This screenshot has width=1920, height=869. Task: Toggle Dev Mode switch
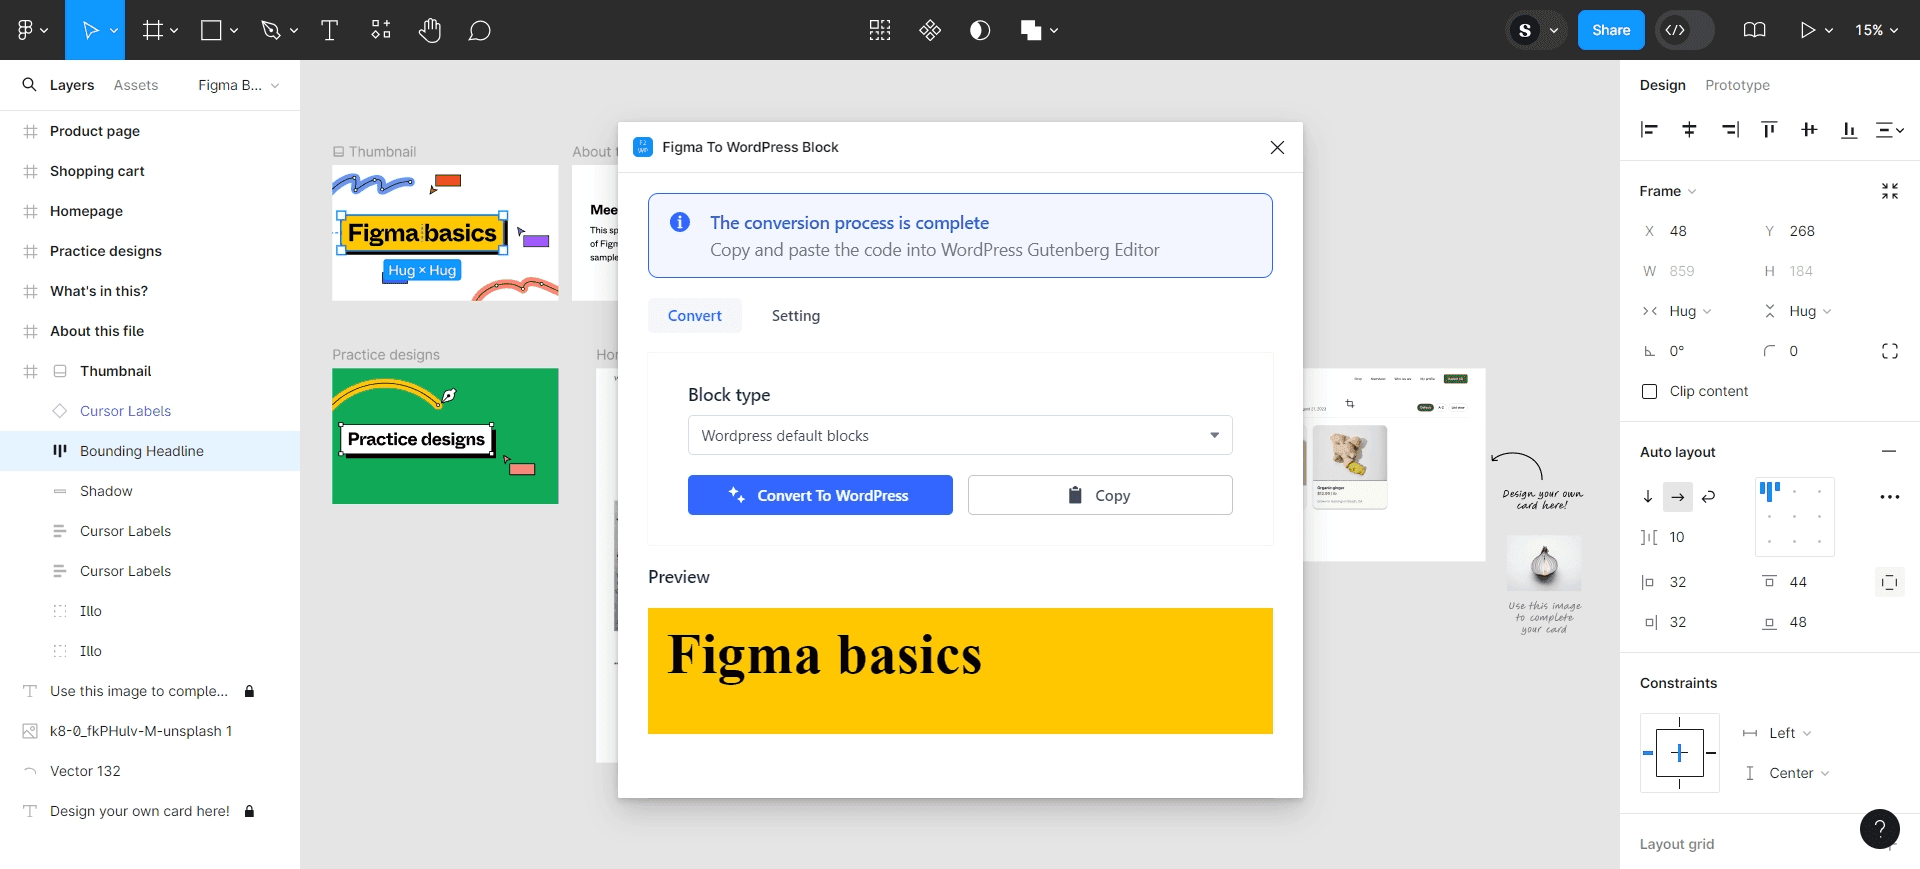pyautogui.click(x=1685, y=30)
